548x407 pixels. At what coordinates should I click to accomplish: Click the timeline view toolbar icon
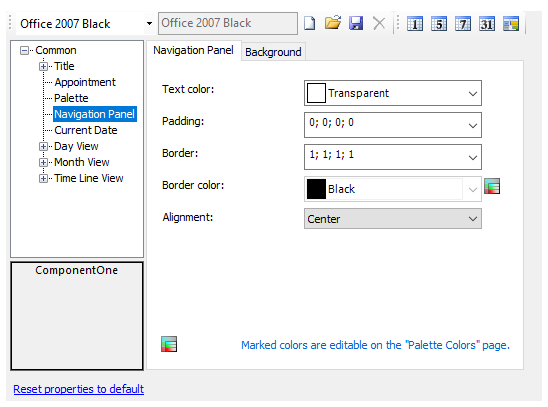point(511,24)
